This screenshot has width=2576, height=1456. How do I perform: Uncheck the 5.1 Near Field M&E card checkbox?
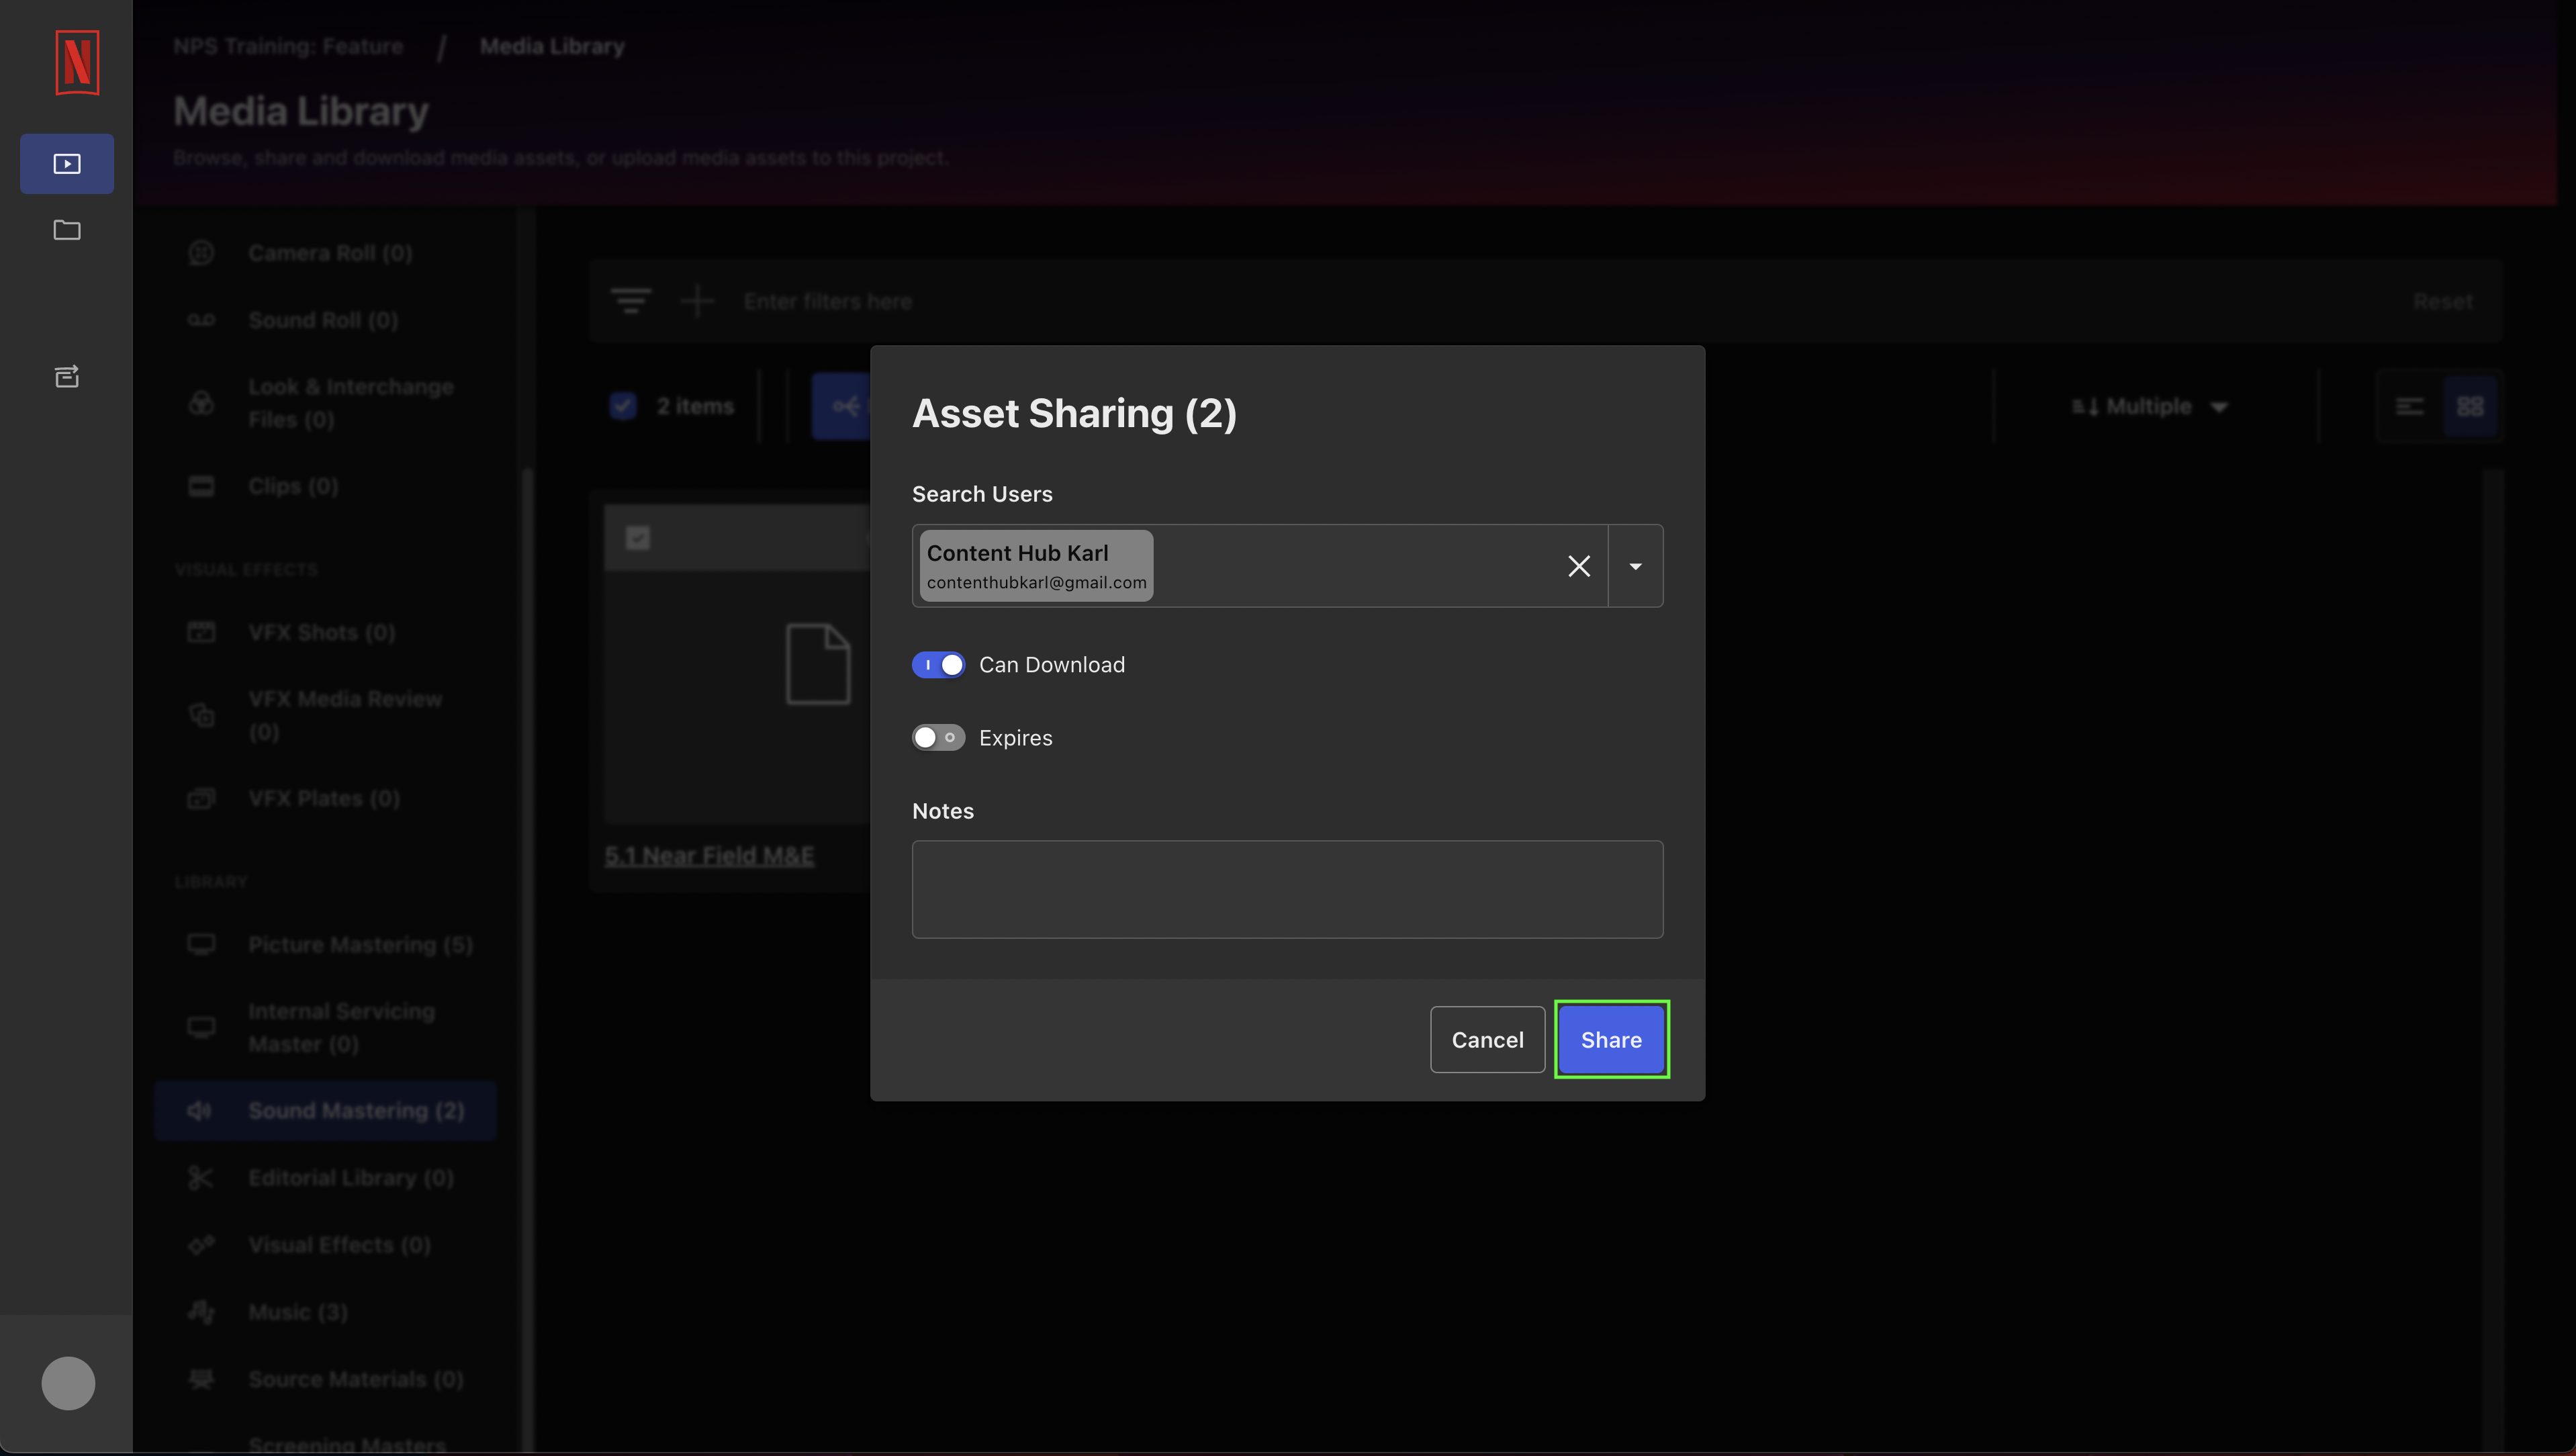pos(638,538)
